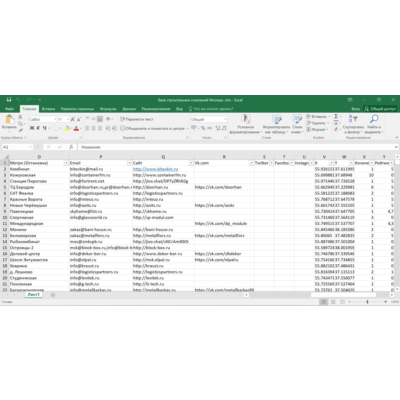Click the Name Box showing A1
Screen dimensions: 400x400
(x=17, y=147)
